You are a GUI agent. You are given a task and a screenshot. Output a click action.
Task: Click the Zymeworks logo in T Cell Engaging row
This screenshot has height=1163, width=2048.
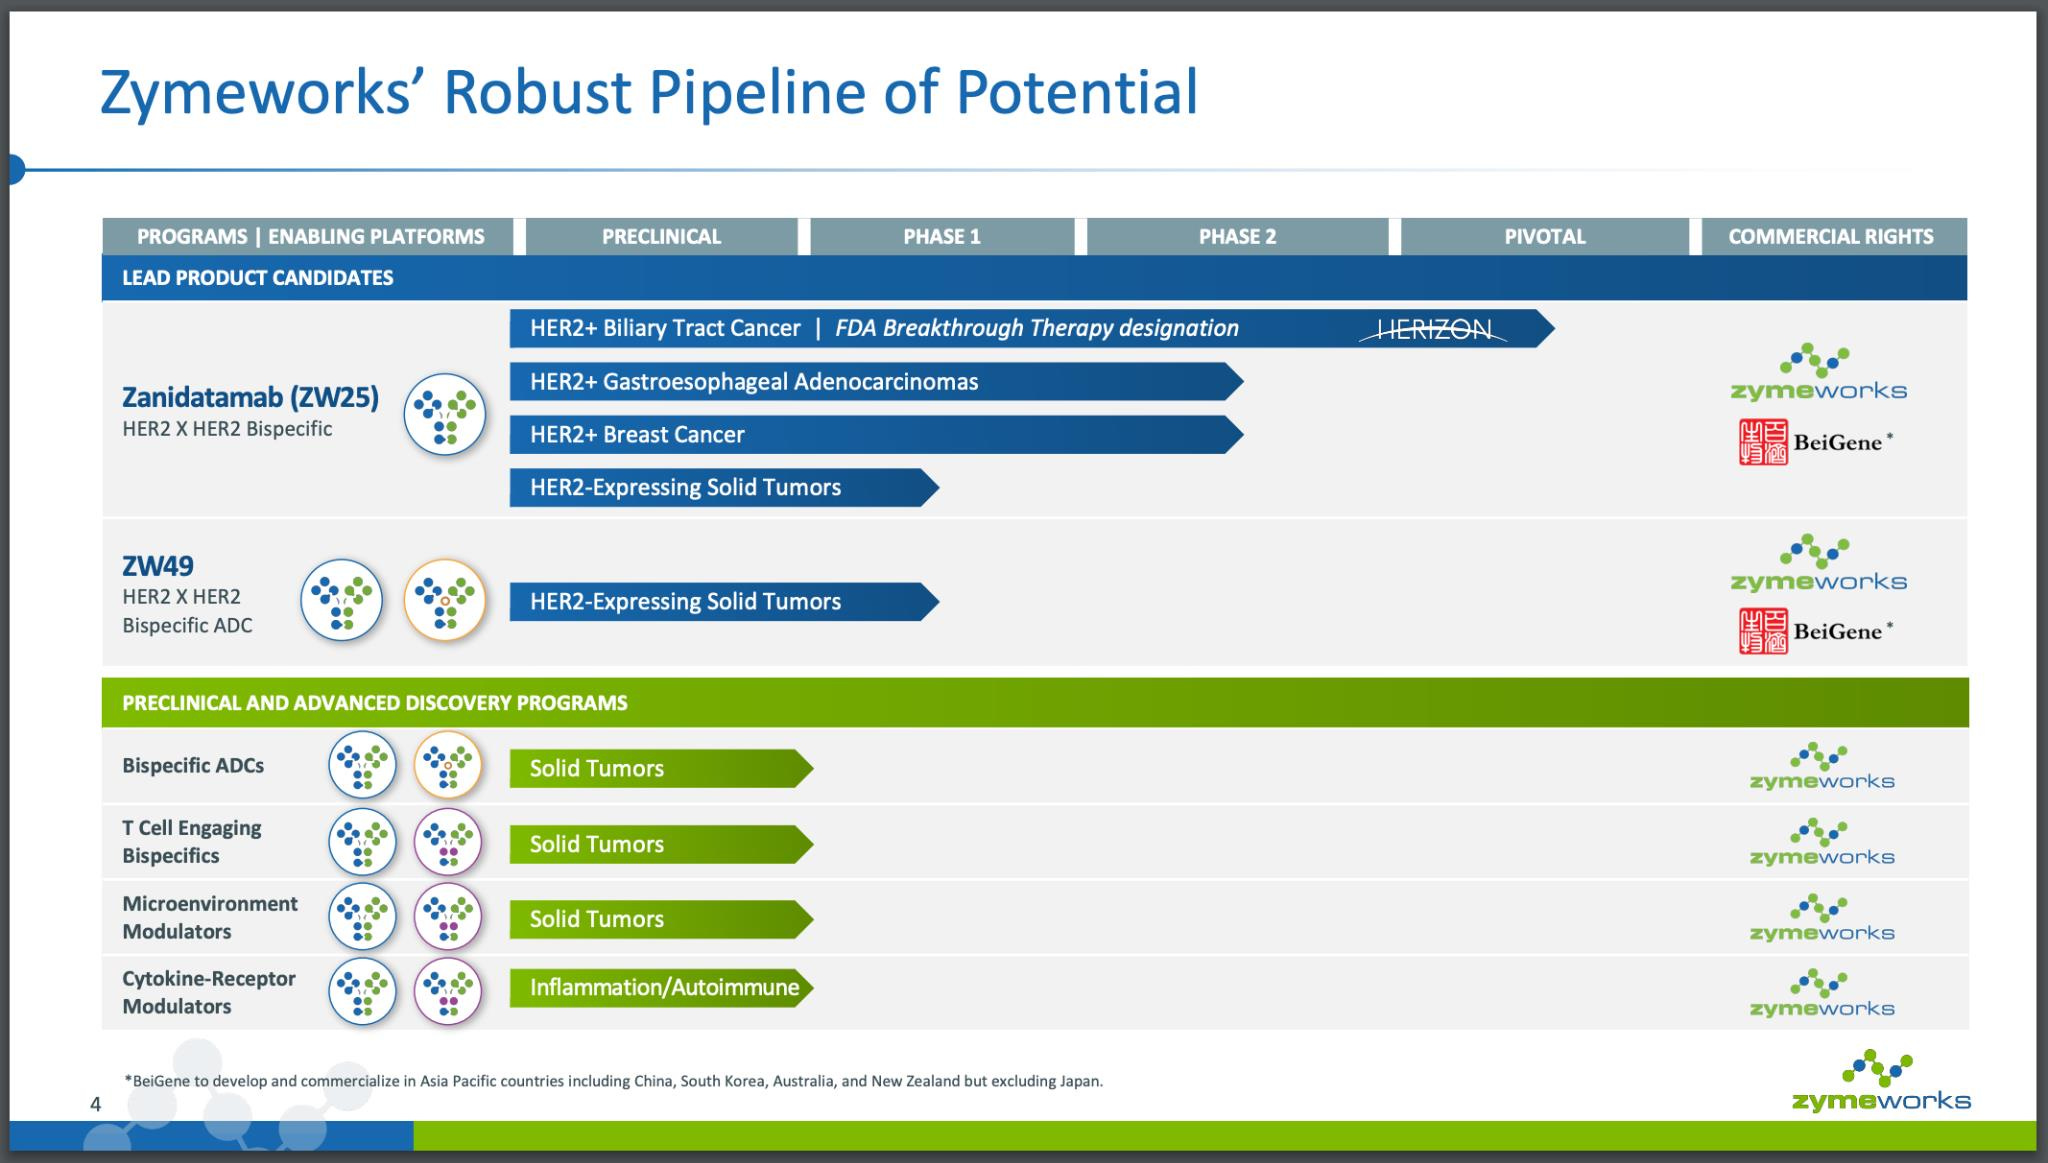coord(1822,842)
